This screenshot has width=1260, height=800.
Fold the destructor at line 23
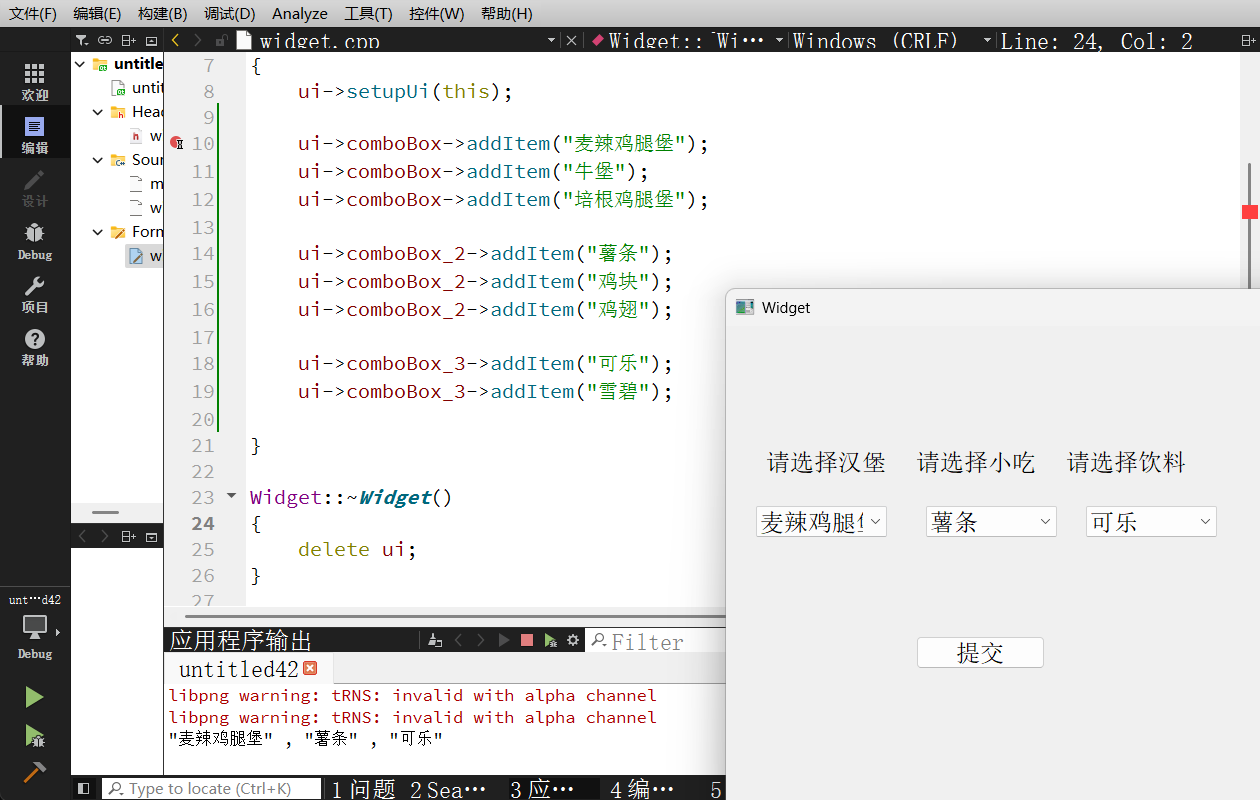(x=232, y=496)
